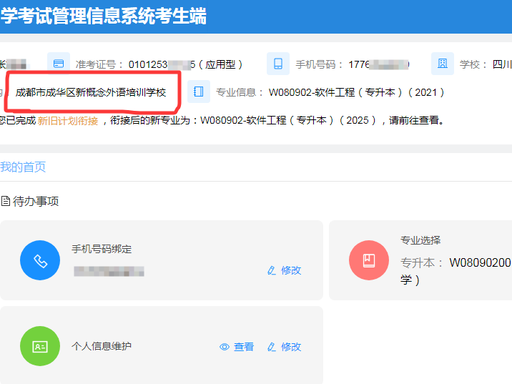Click the 准考证号 label
This screenshot has width=512, height=384.
point(99,64)
